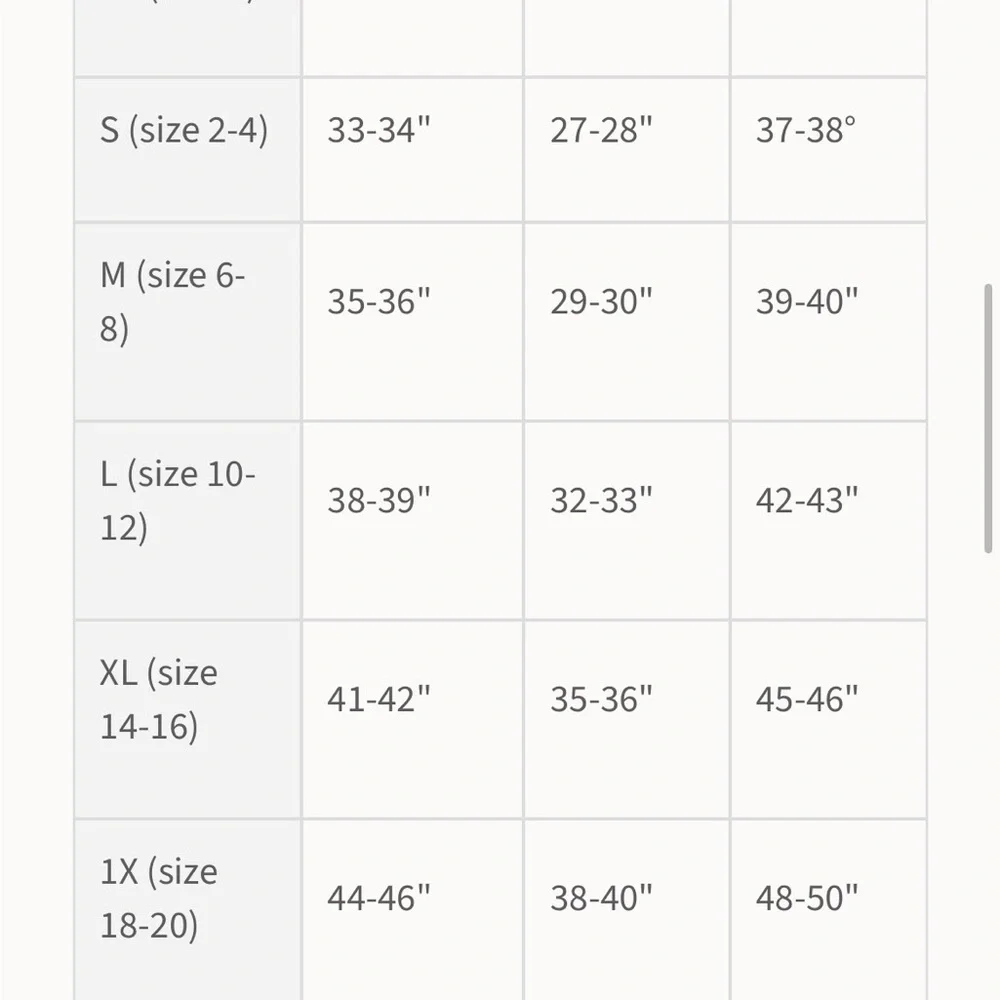Click the 38-40" measurement cell
This screenshot has width=1000, height=1000.
tap(601, 899)
